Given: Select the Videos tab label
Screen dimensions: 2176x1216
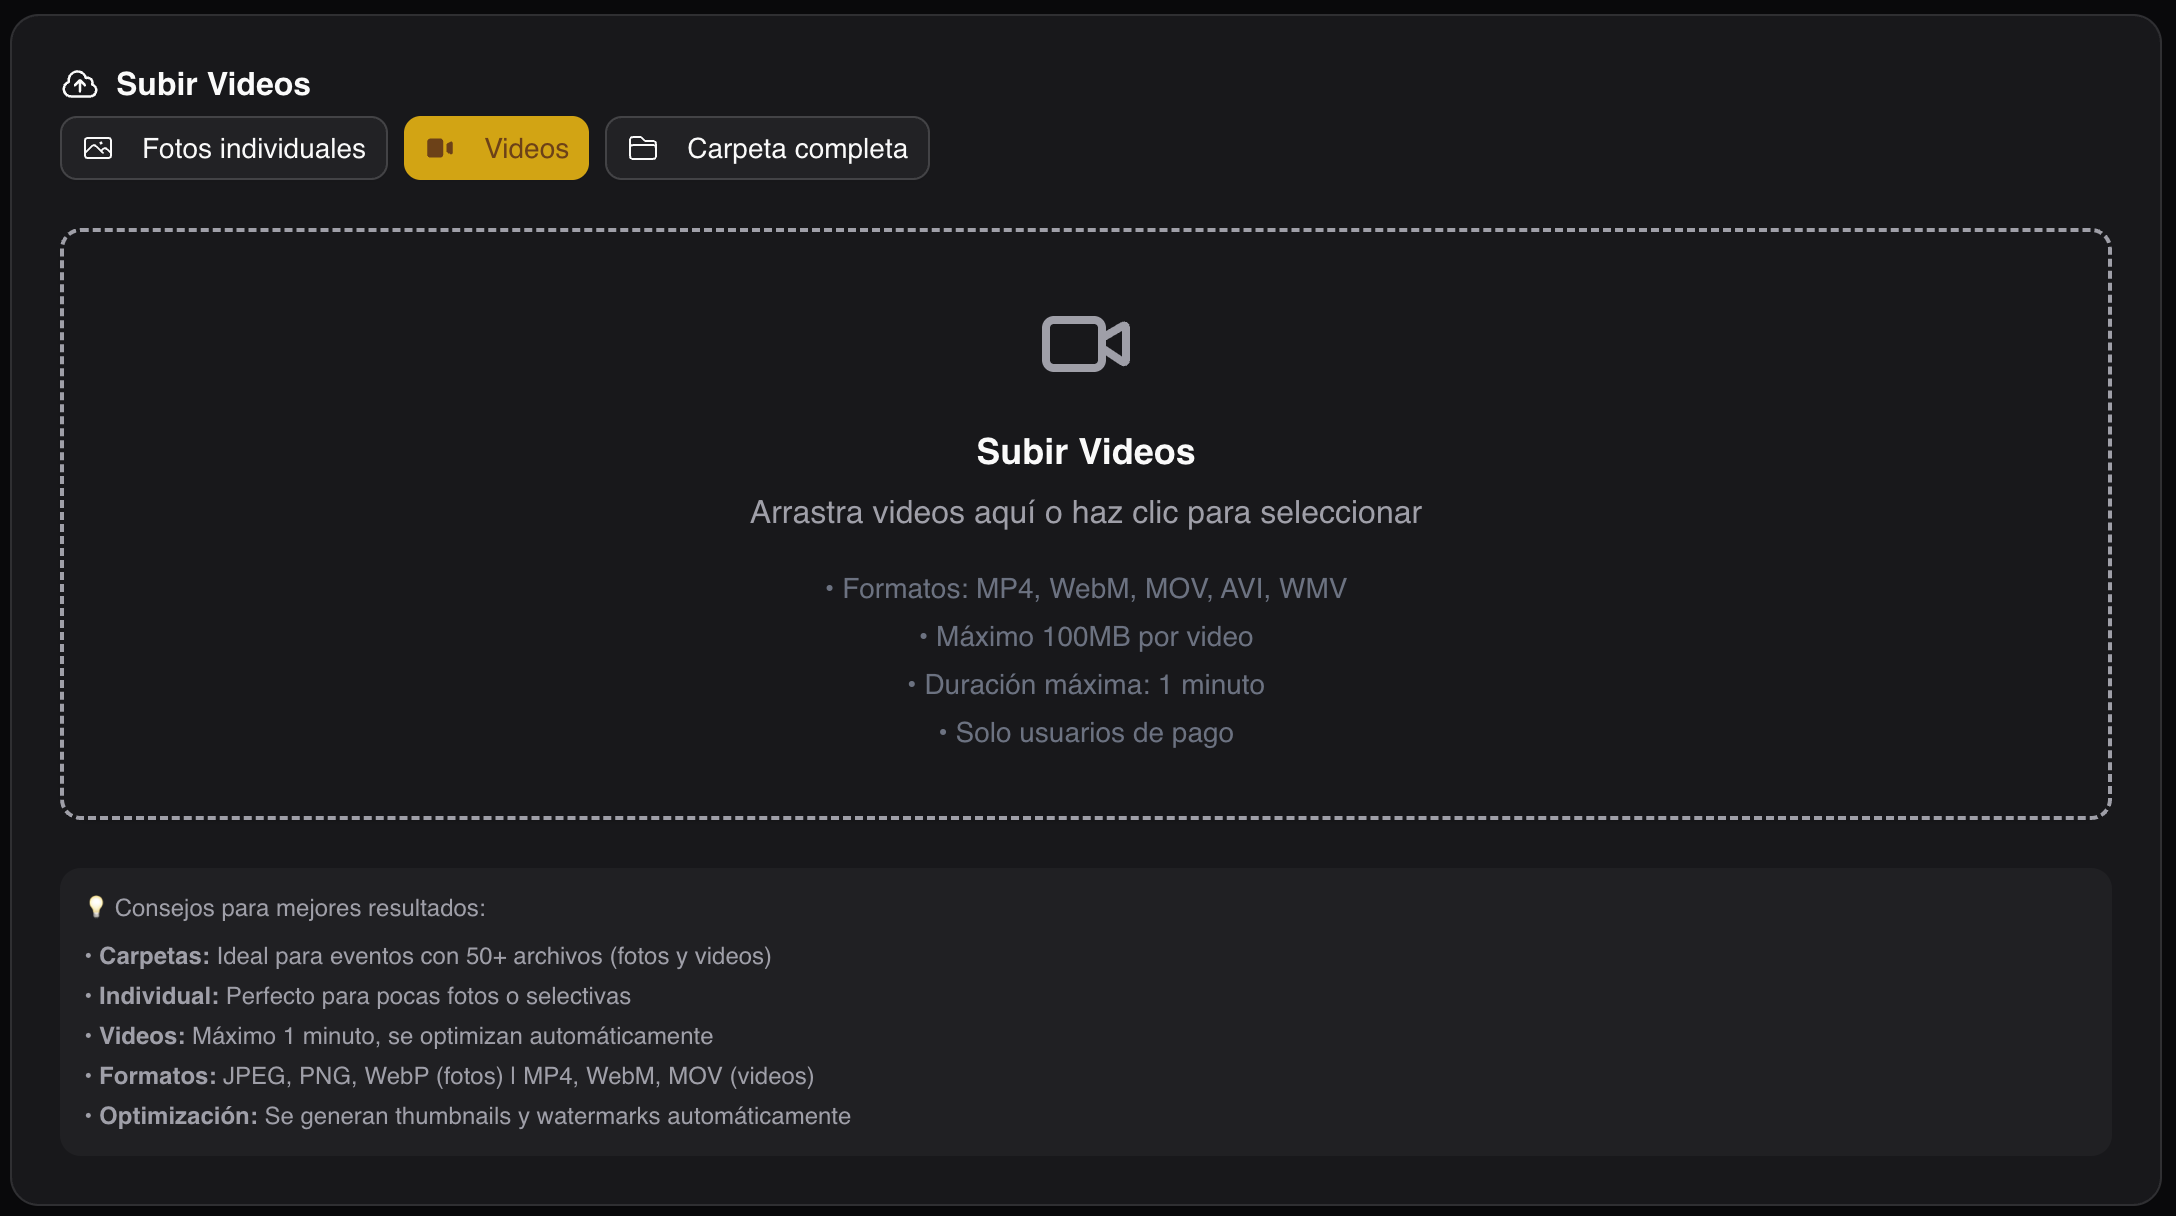Looking at the screenshot, I should [526, 148].
